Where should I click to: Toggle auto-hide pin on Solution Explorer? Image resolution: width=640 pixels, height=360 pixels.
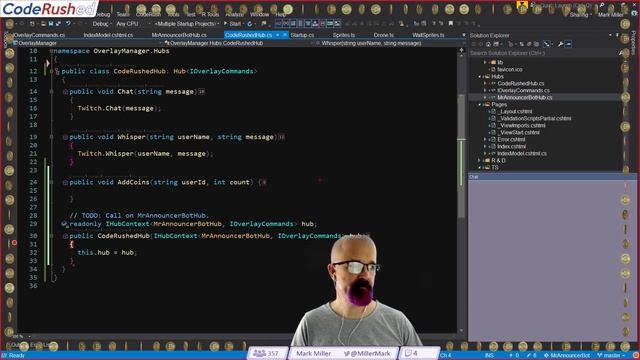pos(617,36)
